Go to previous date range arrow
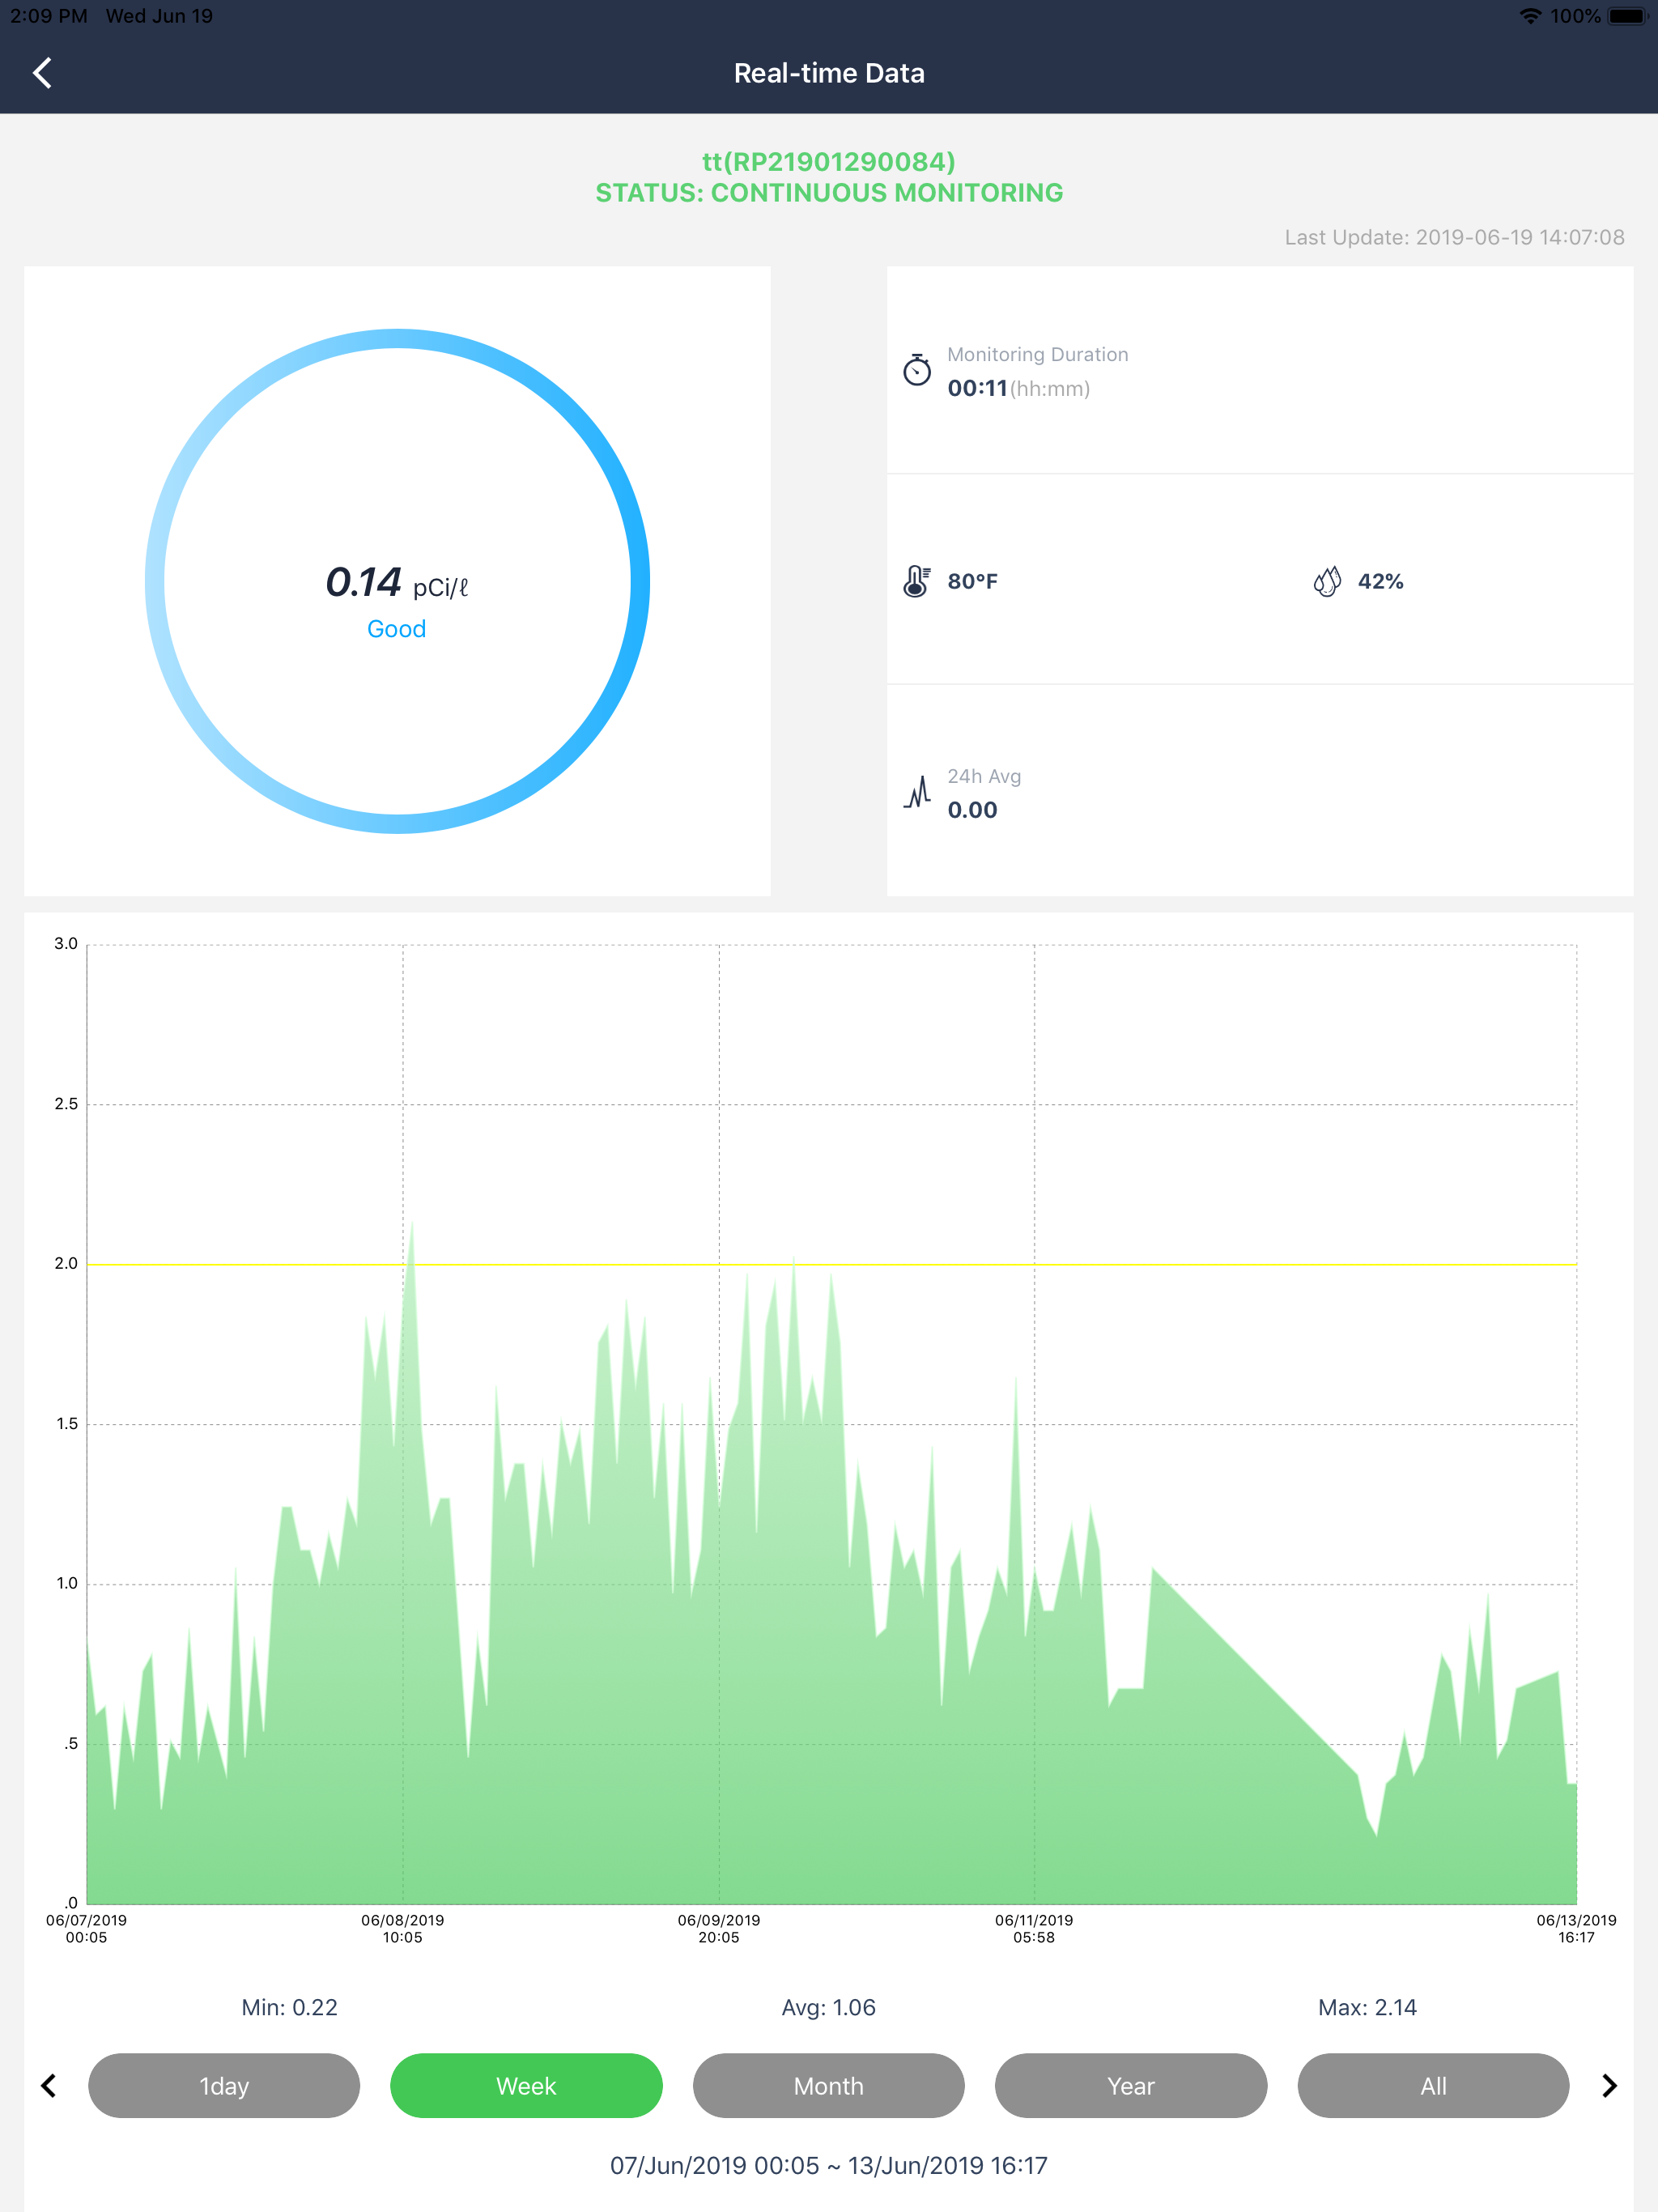 tap(48, 2085)
